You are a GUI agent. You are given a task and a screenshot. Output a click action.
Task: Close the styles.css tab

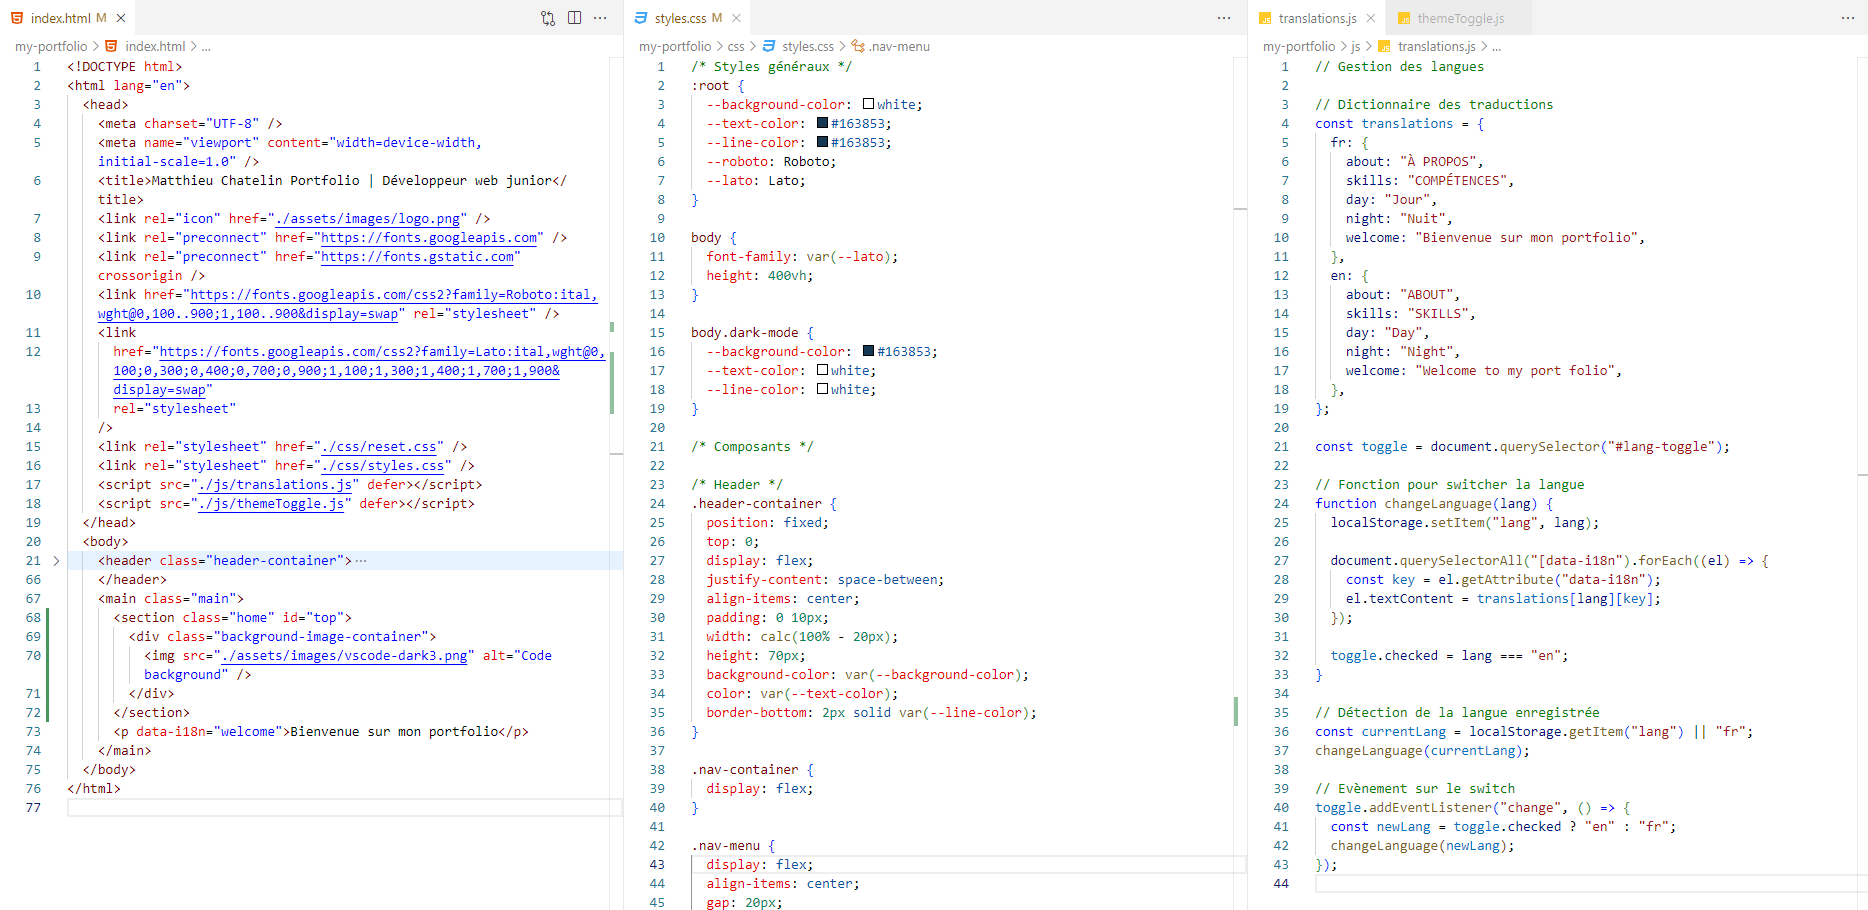(x=736, y=18)
